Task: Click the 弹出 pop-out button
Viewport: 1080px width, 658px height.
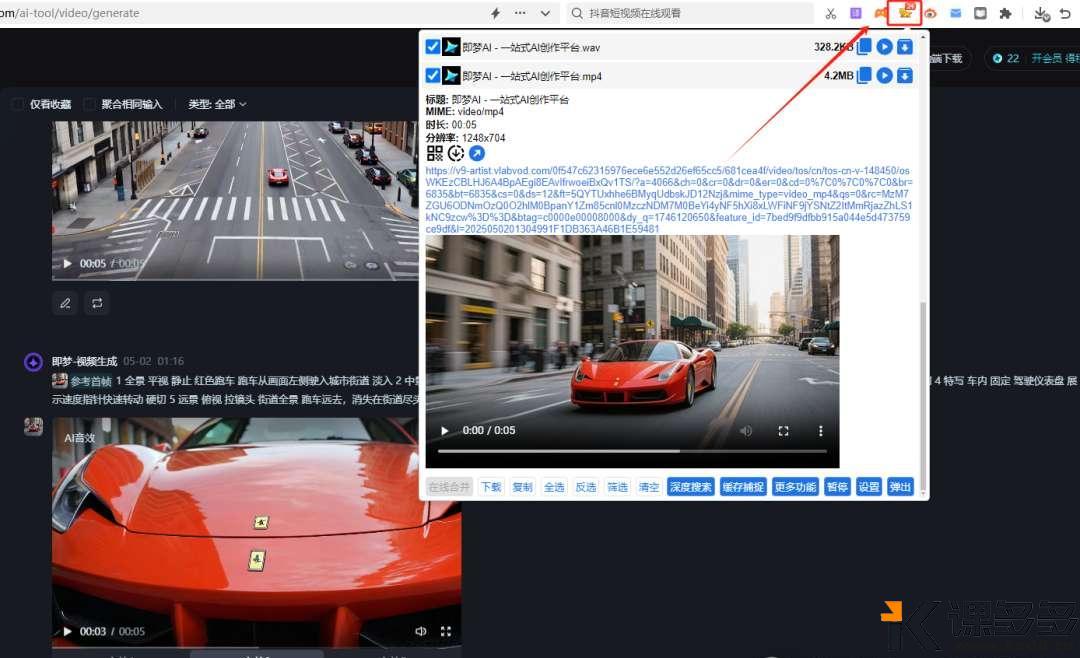Action: point(900,487)
